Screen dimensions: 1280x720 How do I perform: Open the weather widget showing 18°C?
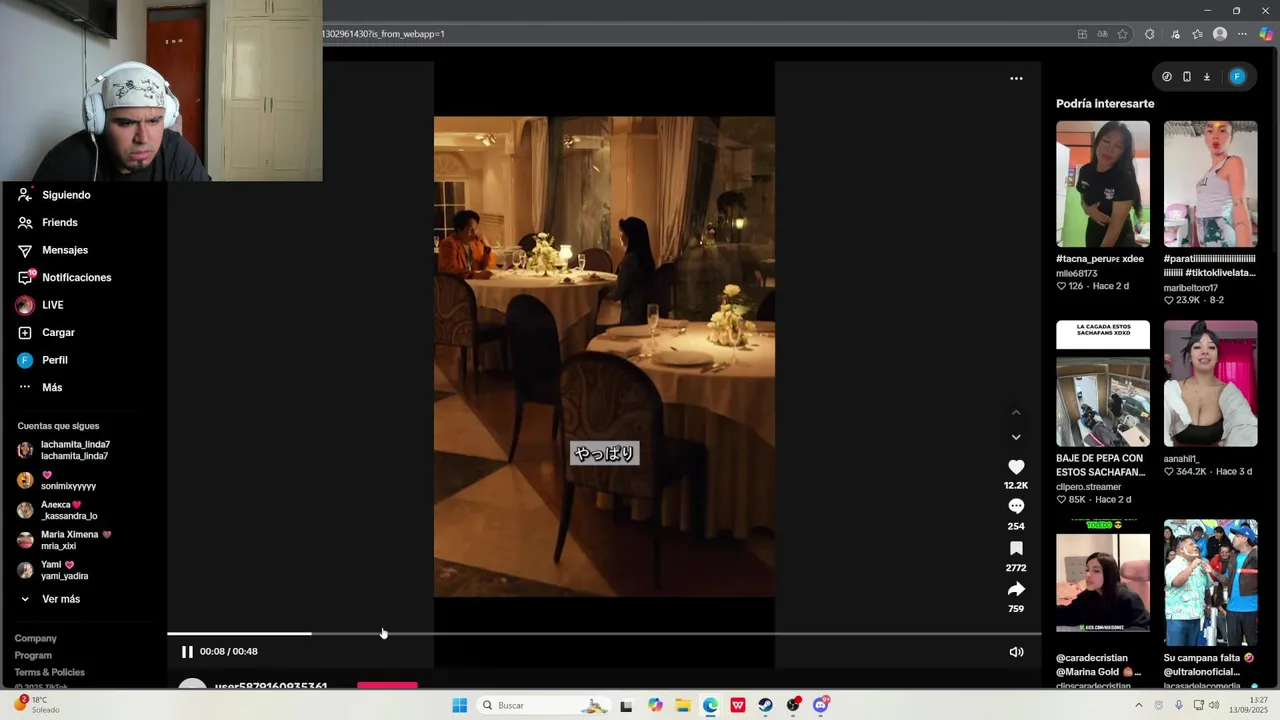pos(38,705)
